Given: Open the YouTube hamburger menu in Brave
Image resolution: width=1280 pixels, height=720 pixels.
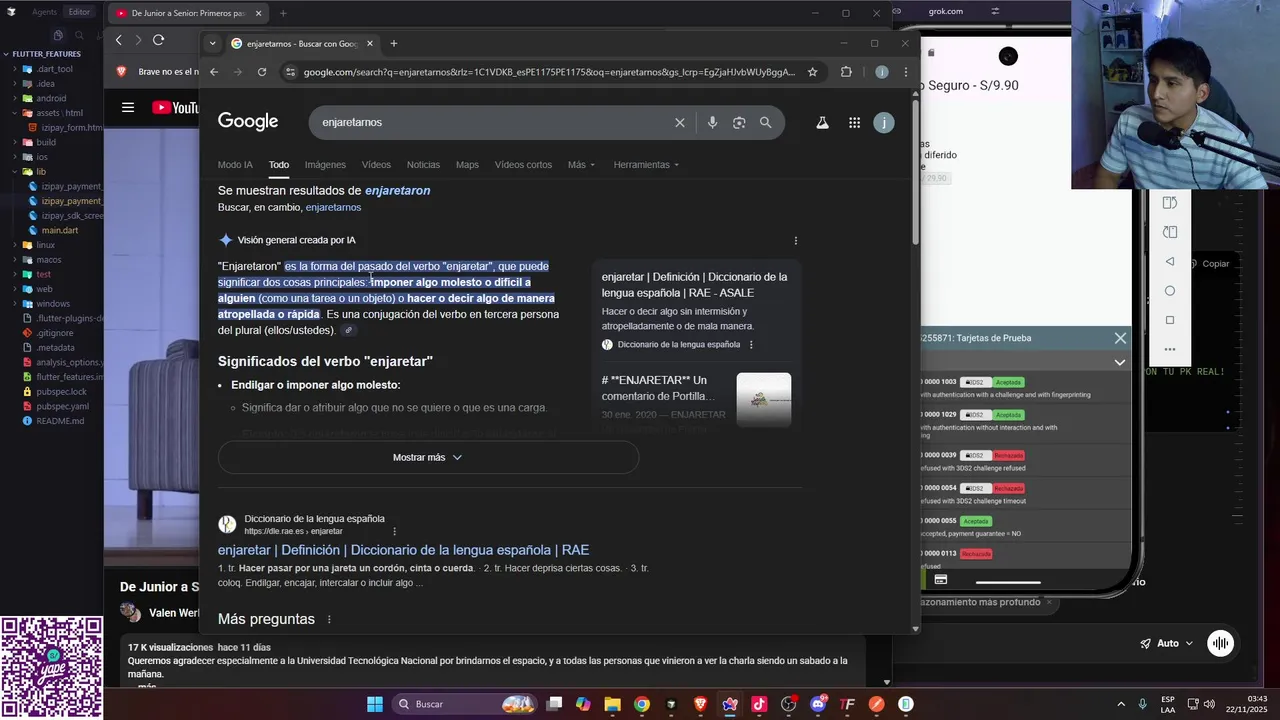Looking at the screenshot, I should click(128, 107).
